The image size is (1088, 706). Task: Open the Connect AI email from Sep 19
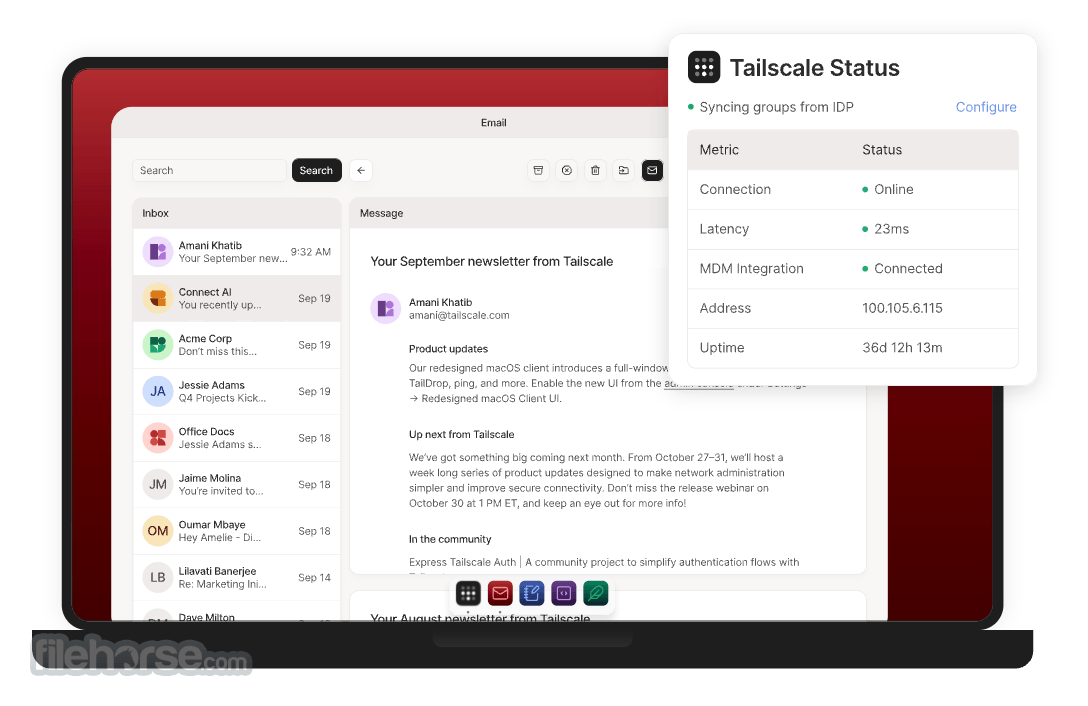pos(237,298)
